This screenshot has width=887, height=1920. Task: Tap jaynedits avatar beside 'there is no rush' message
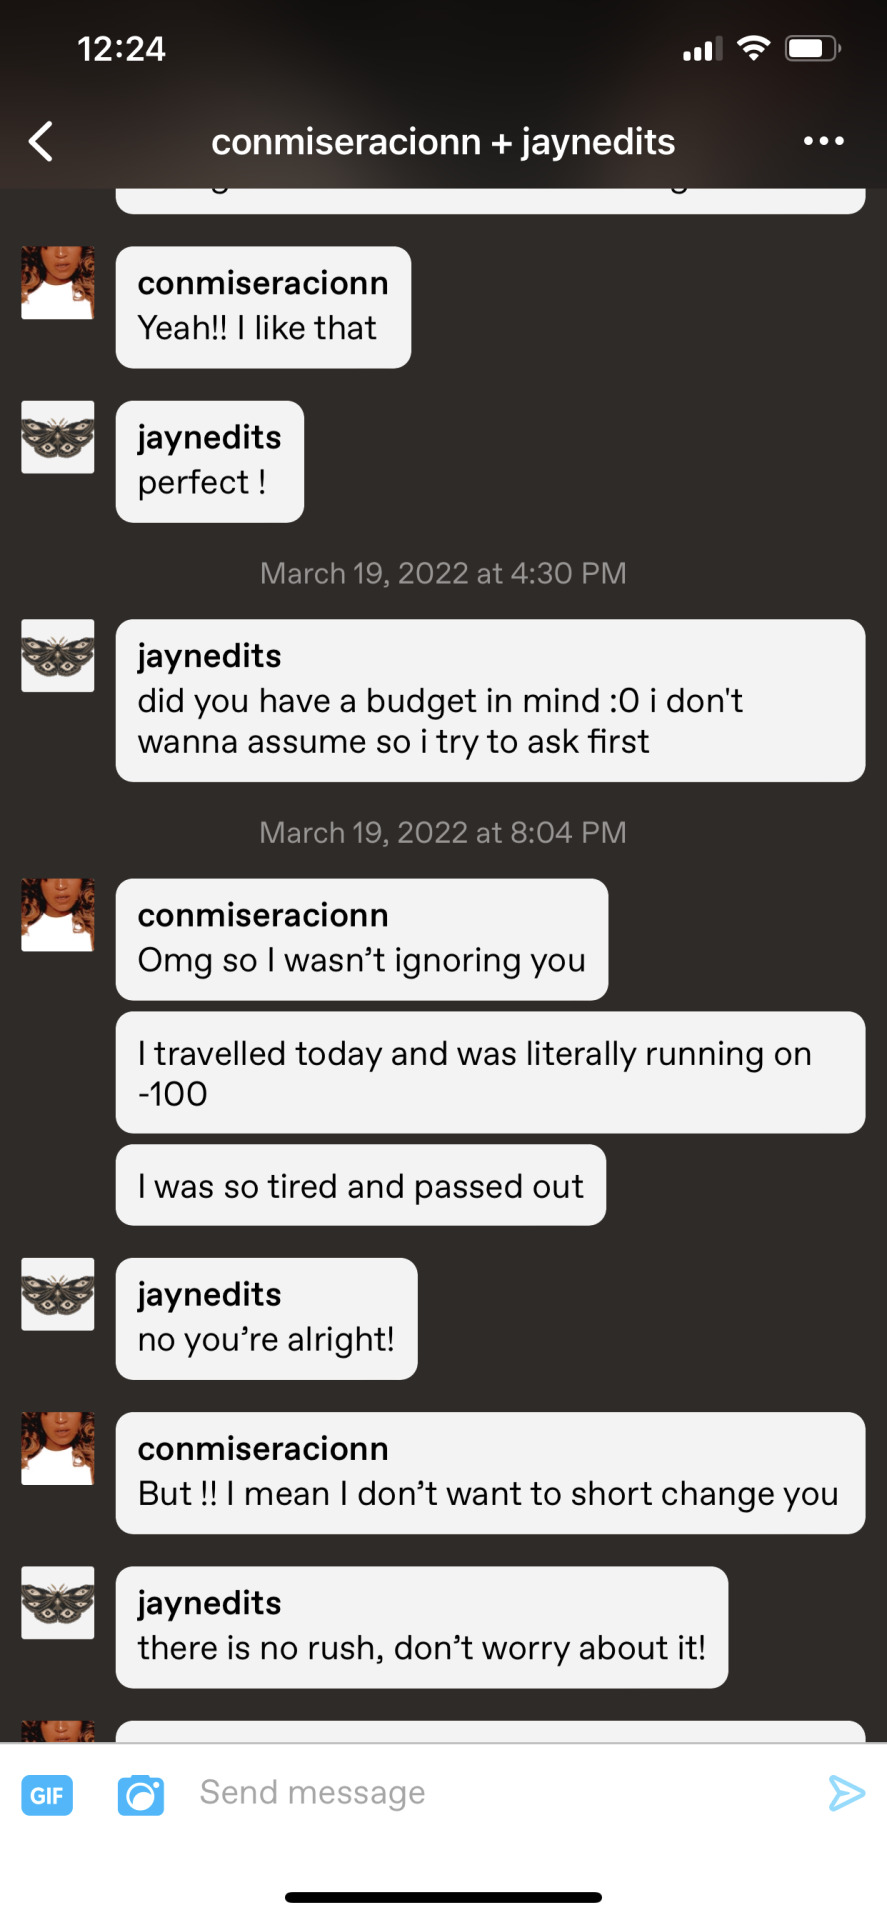[x=58, y=1603]
